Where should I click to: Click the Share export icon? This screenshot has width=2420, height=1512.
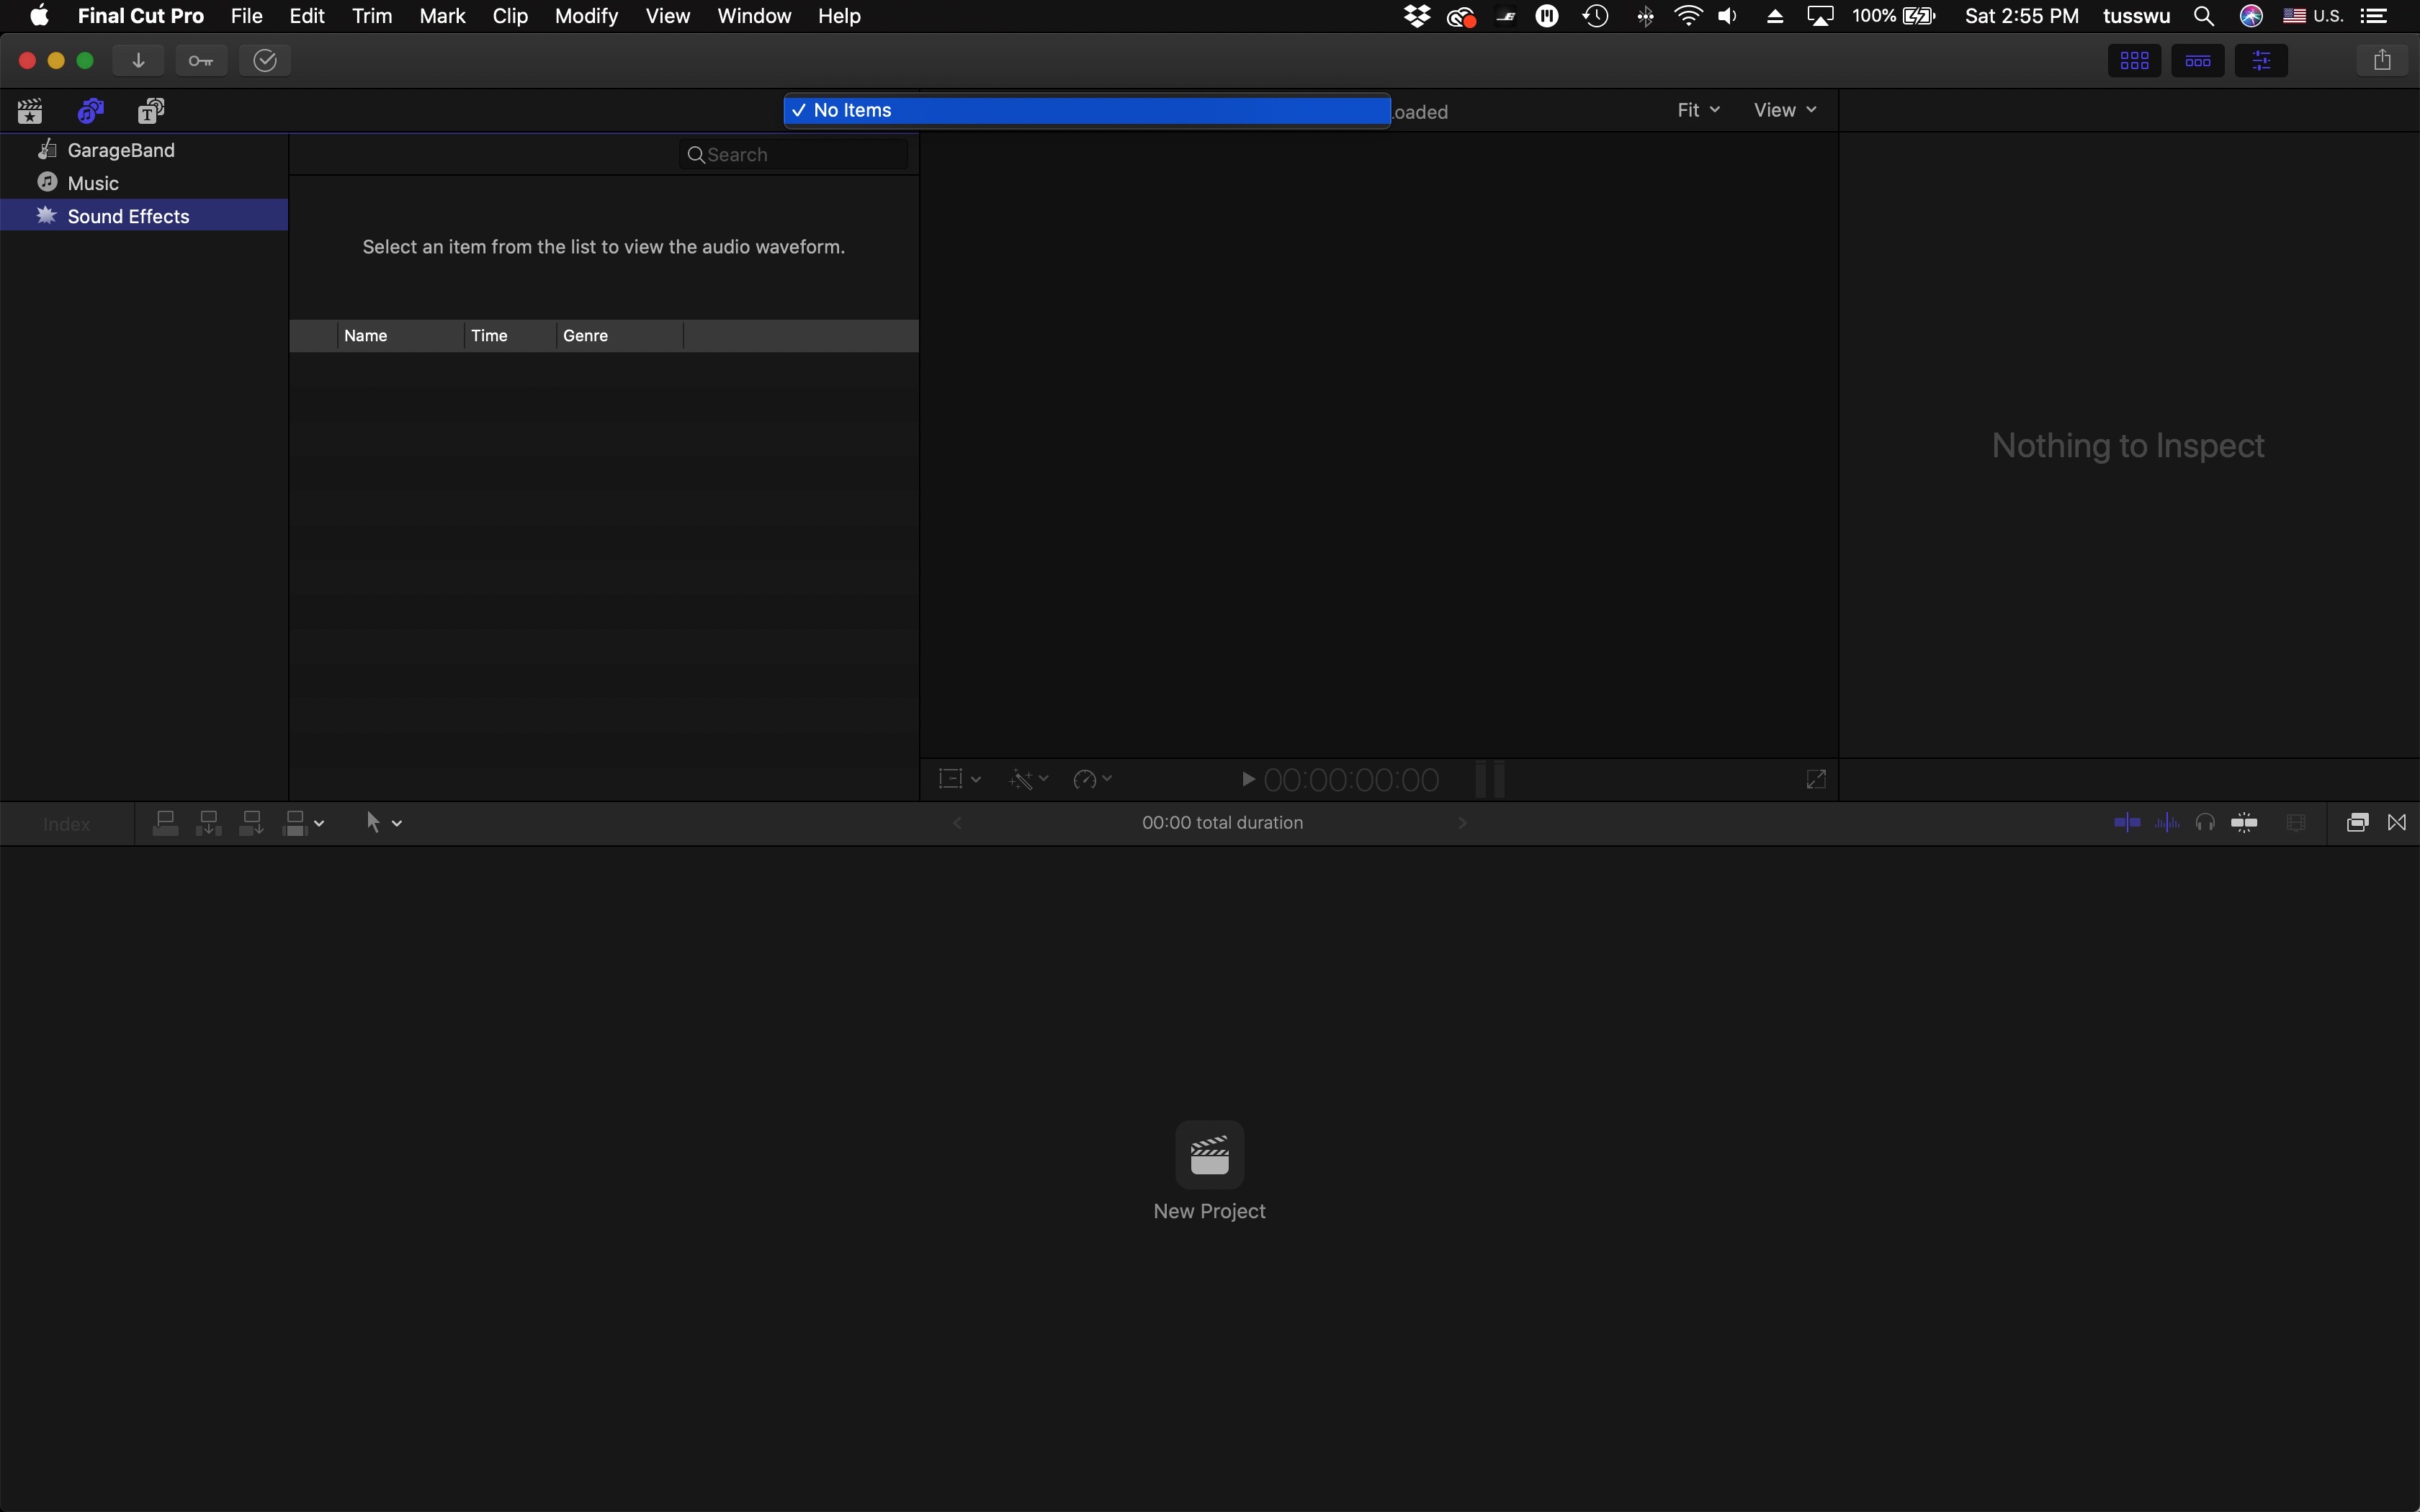pos(2382,61)
